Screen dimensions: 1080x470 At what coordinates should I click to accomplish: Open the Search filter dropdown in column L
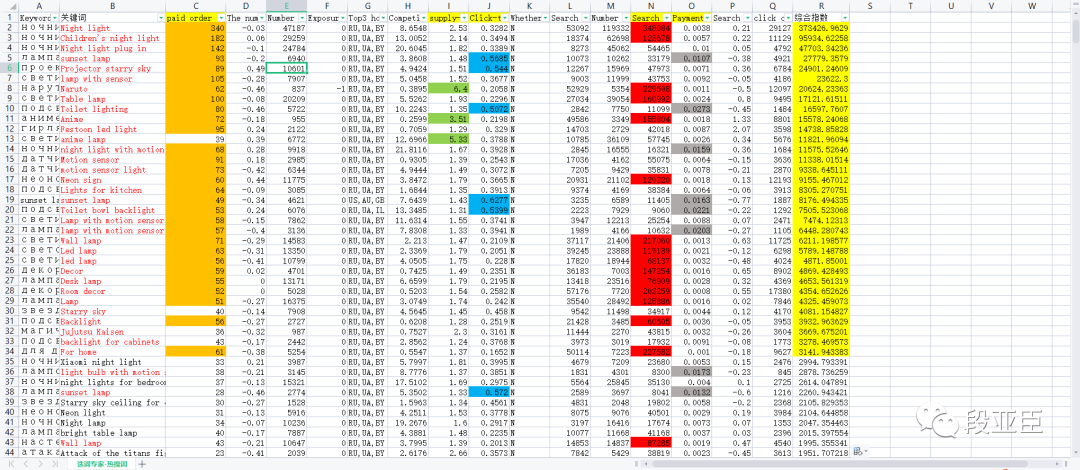click(x=585, y=18)
